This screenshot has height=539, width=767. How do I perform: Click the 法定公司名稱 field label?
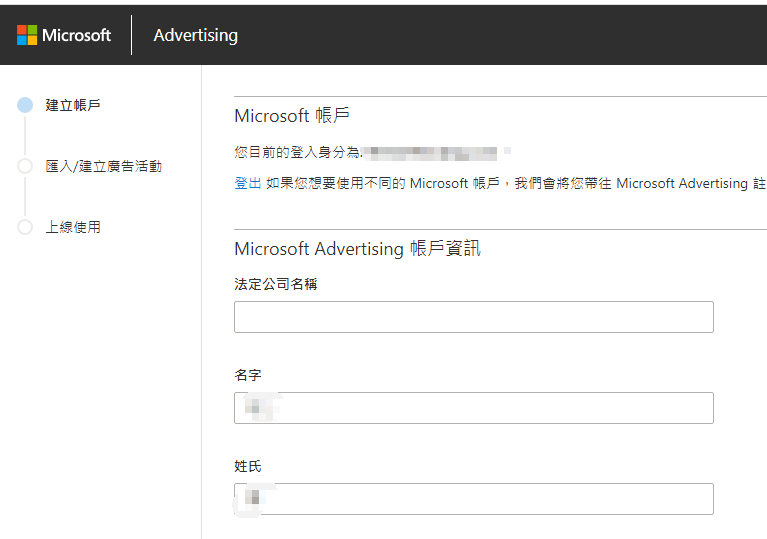coord(276,284)
